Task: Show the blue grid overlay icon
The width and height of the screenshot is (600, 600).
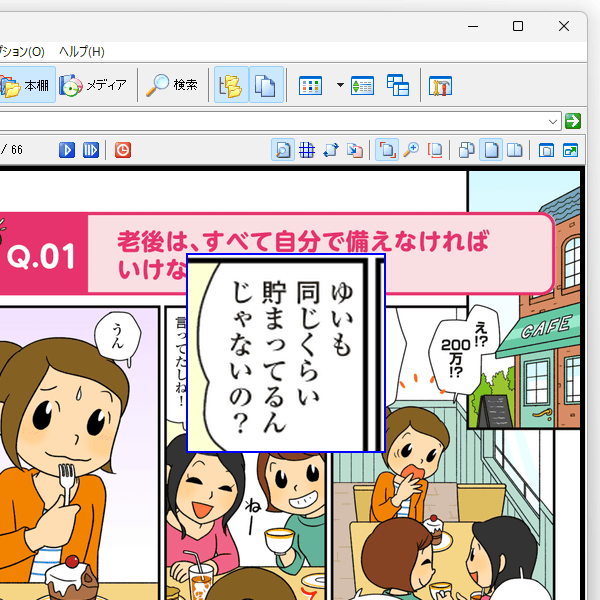Action: (x=307, y=150)
